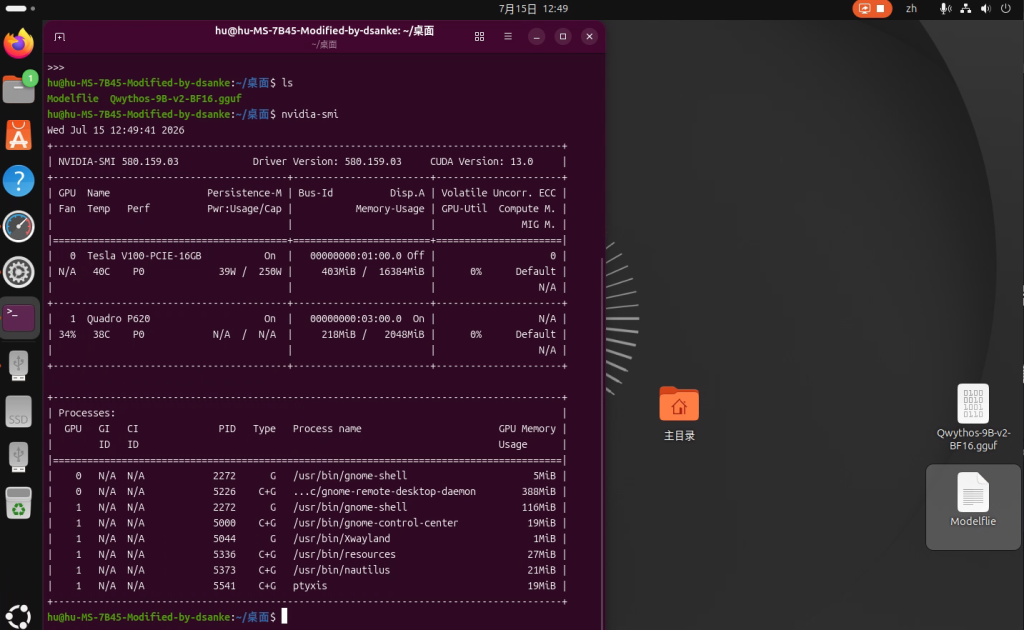Open the Trash in dock
Screen dimensions: 1024x630
click(x=18, y=503)
